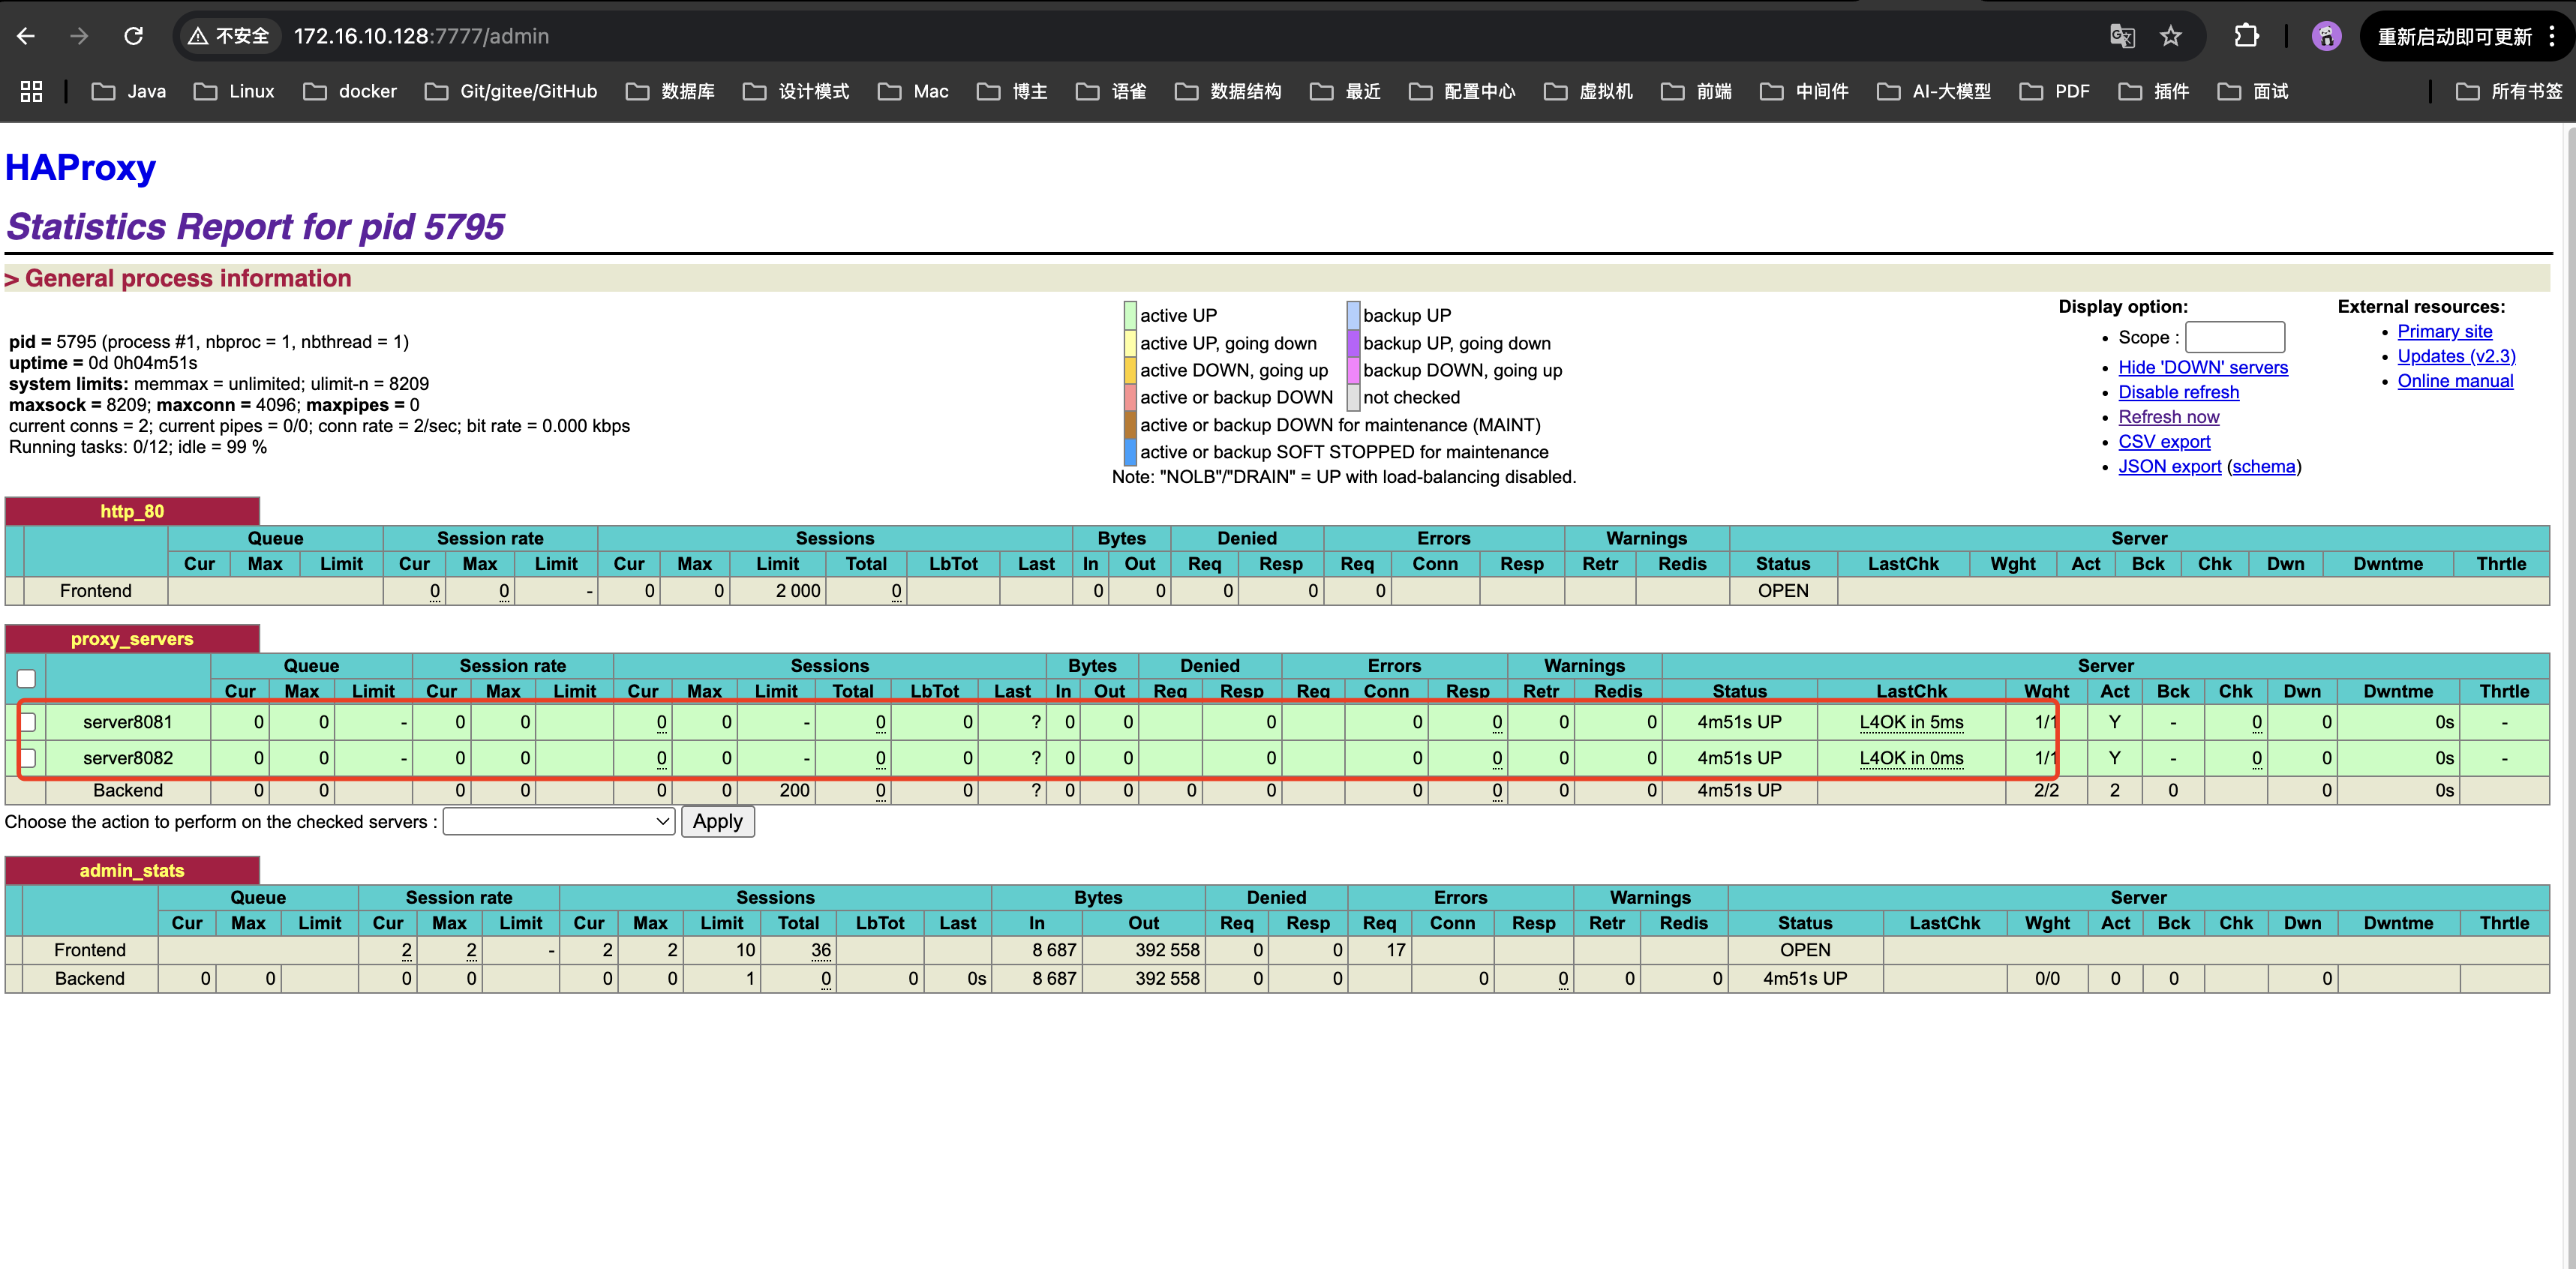Open the Mac bookmarks folder

coord(913,91)
